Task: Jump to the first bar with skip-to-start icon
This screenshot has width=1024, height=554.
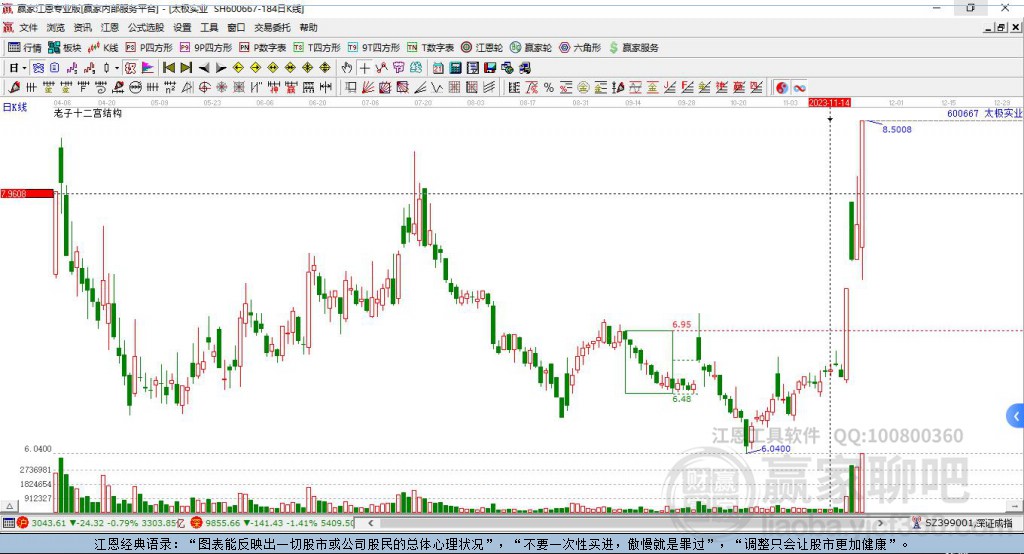Action: [x=168, y=68]
